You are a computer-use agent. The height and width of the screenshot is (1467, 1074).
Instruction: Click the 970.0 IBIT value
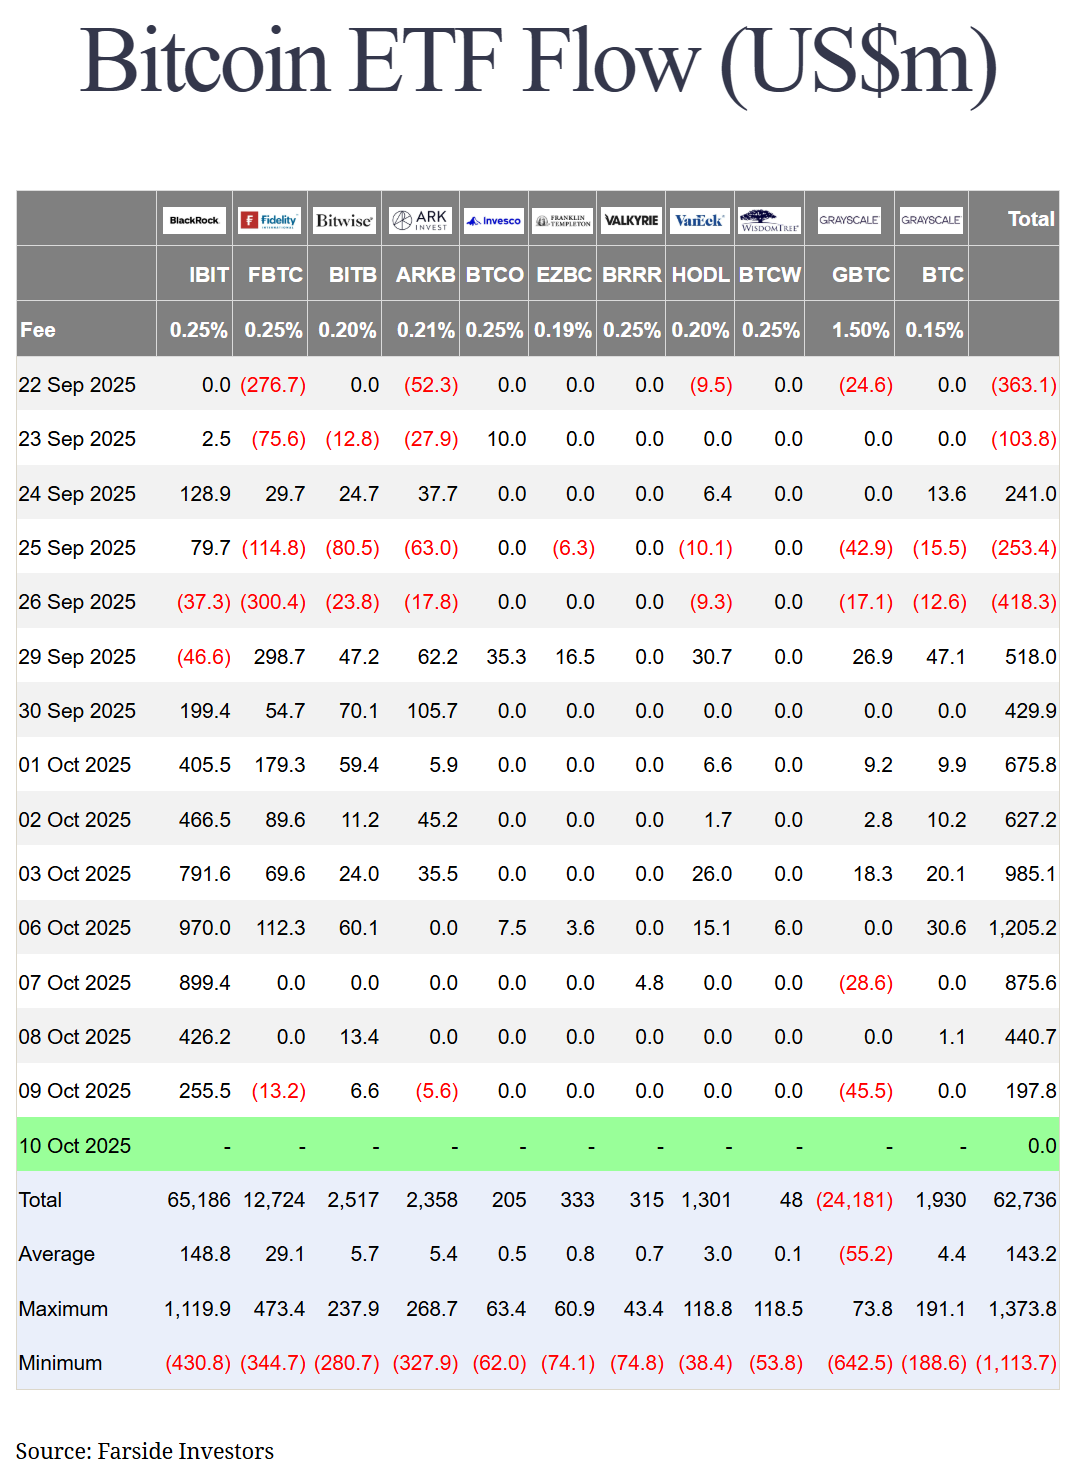click(205, 928)
